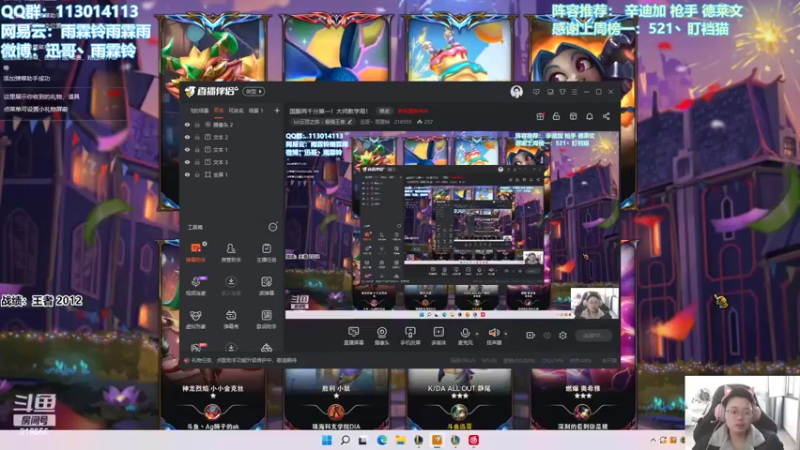Open File Explorer from taskbar
Viewport: 800px width, 450px height.
pyautogui.click(x=400, y=440)
